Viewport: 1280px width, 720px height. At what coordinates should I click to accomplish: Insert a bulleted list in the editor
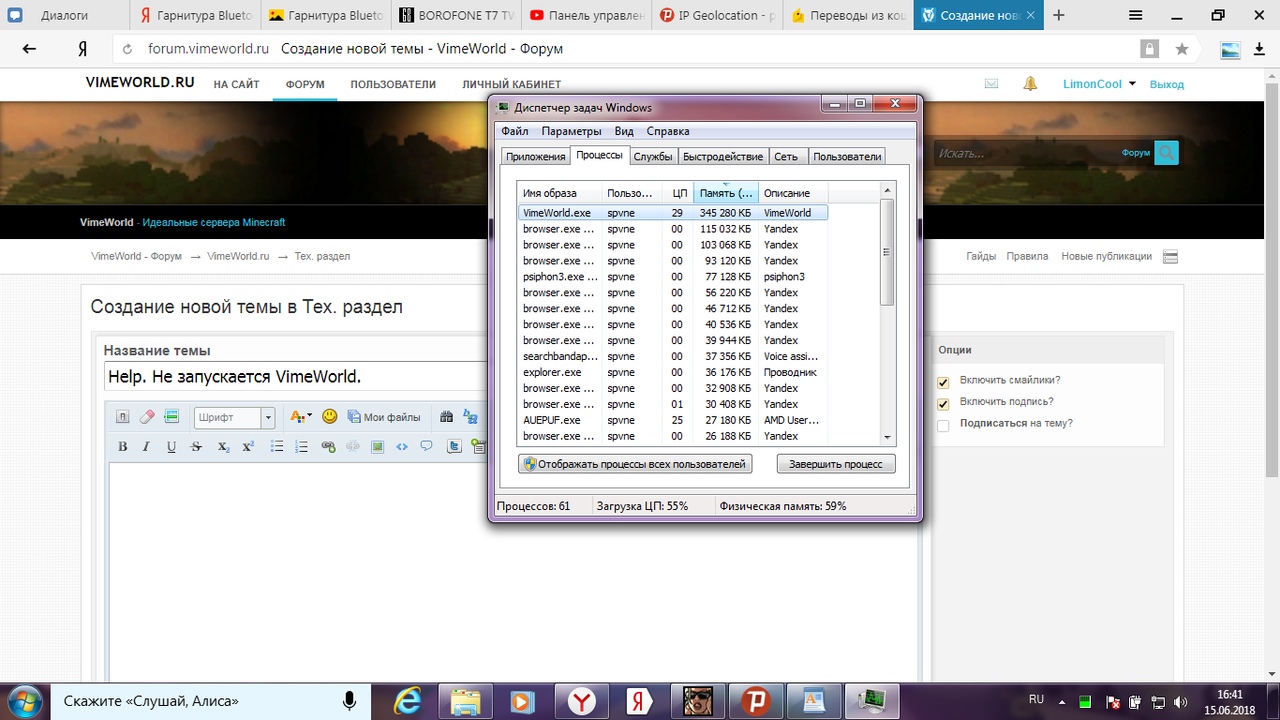pos(277,447)
